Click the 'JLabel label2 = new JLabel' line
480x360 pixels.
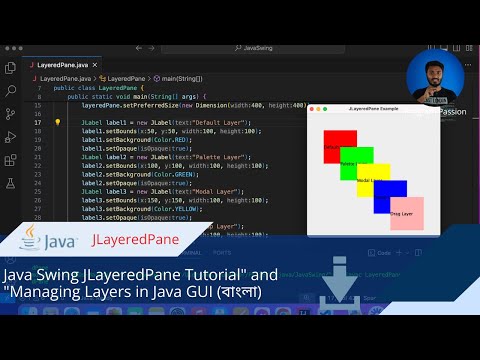click(166, 157)
